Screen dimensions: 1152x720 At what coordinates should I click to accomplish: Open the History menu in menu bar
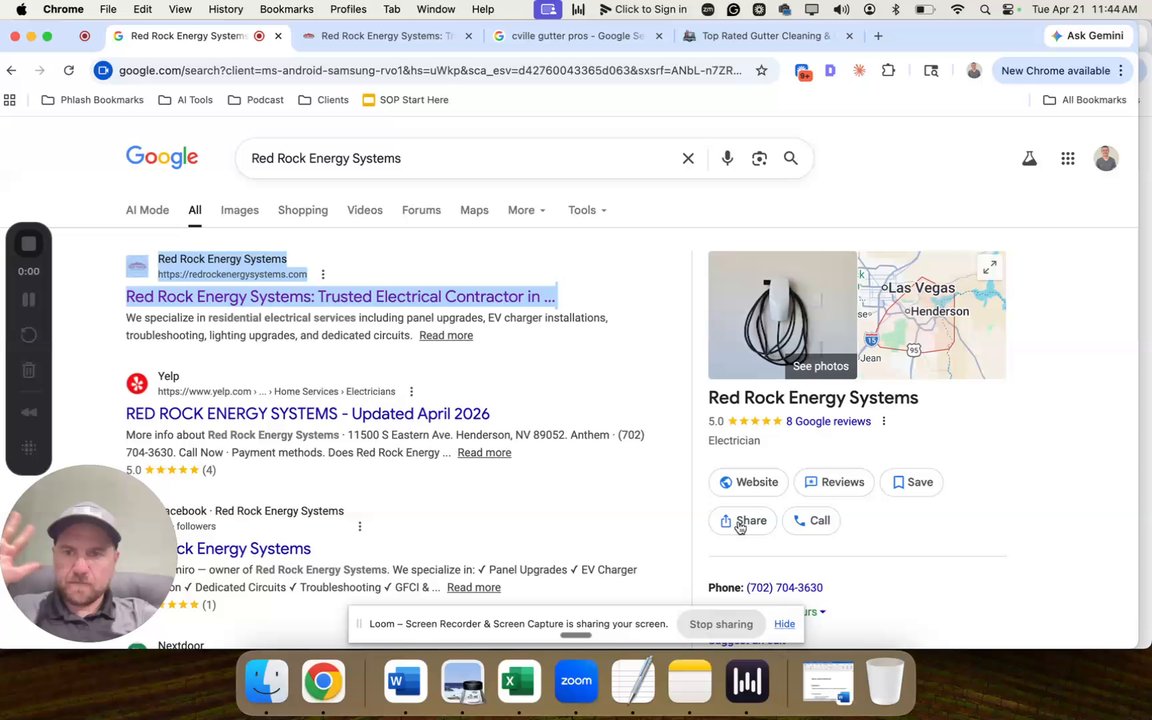[226, 9]
